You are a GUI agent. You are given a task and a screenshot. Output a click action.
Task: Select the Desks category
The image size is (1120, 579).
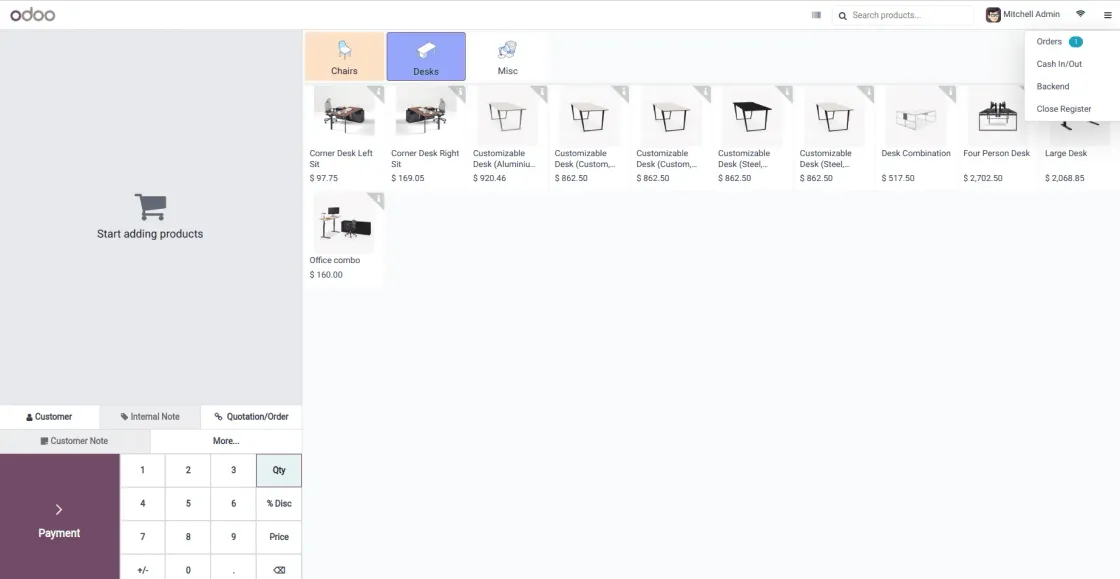426,56
